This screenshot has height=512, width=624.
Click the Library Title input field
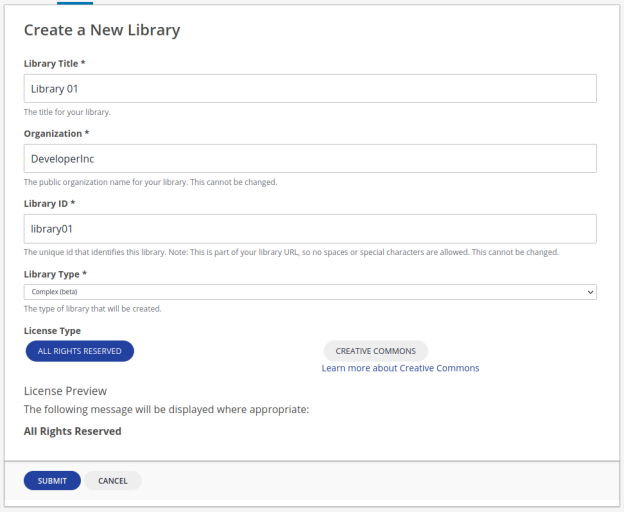click(310, 88)
